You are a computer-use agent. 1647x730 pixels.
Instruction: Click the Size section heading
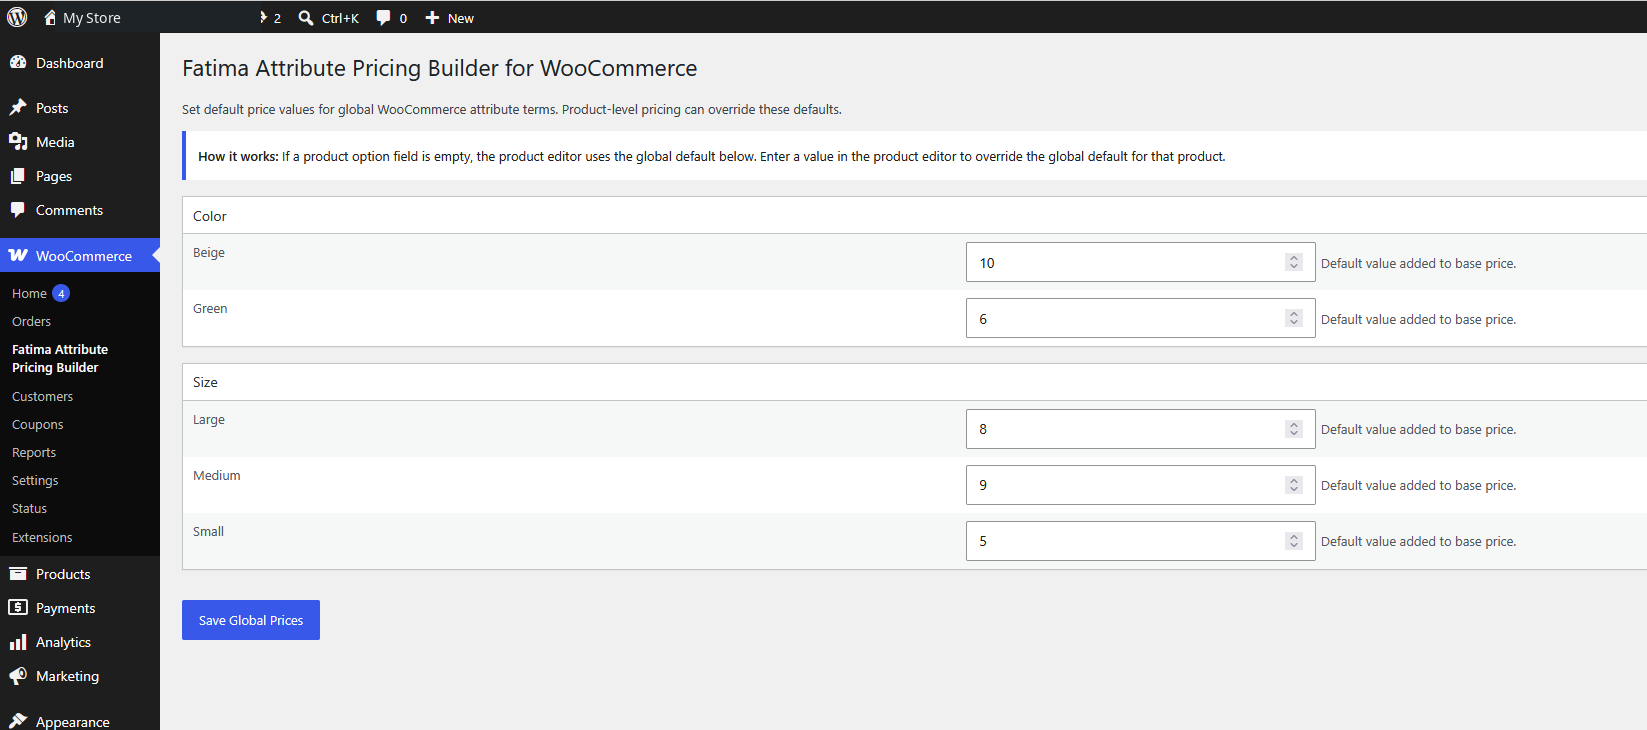(205, 382)
